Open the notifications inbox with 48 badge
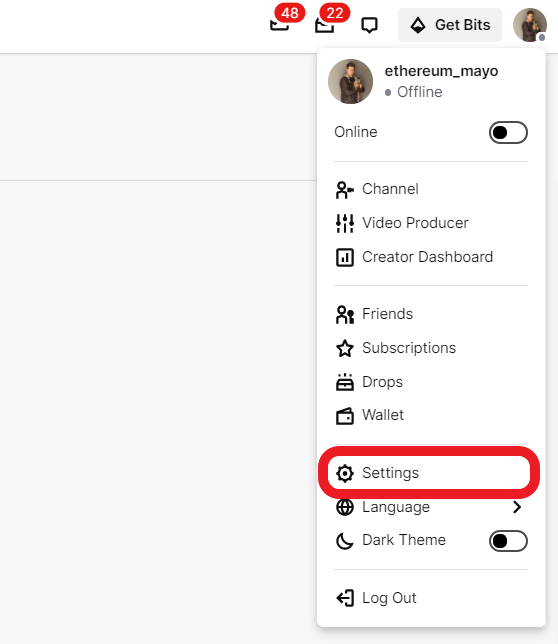This screenshot has width=558, height=644. [280, 25]
